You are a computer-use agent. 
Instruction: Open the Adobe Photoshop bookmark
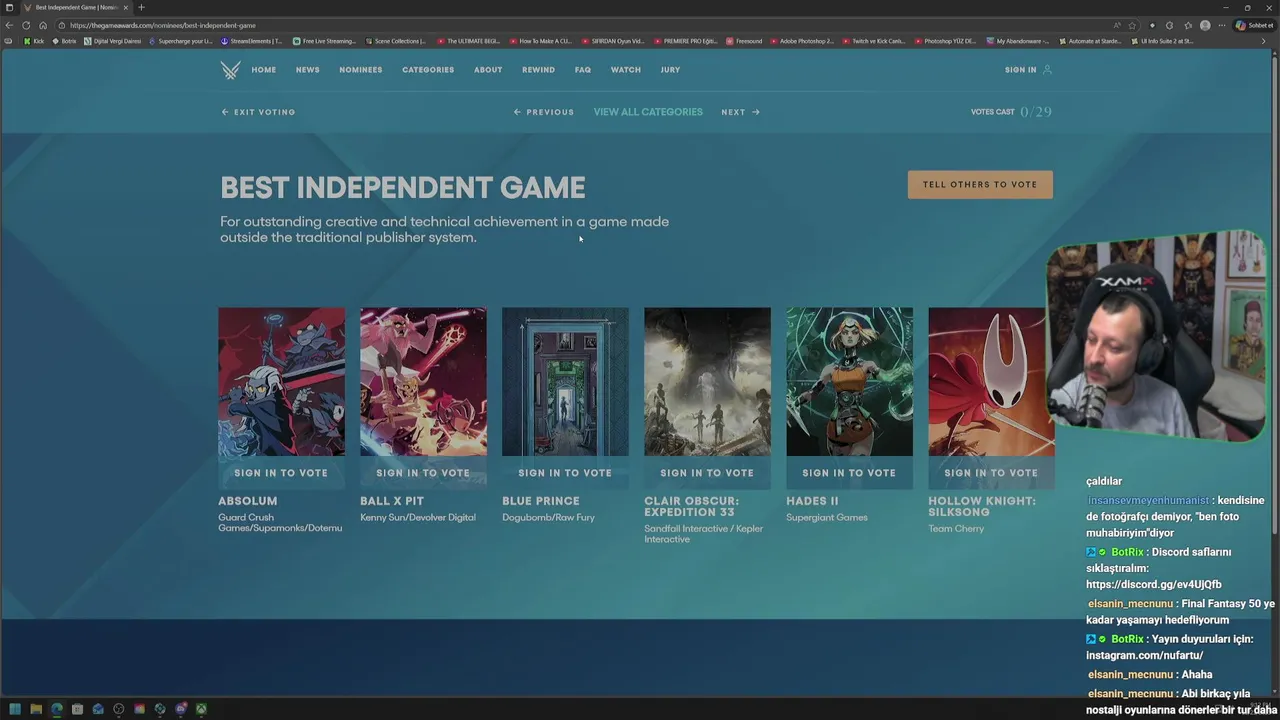(802, 41)
